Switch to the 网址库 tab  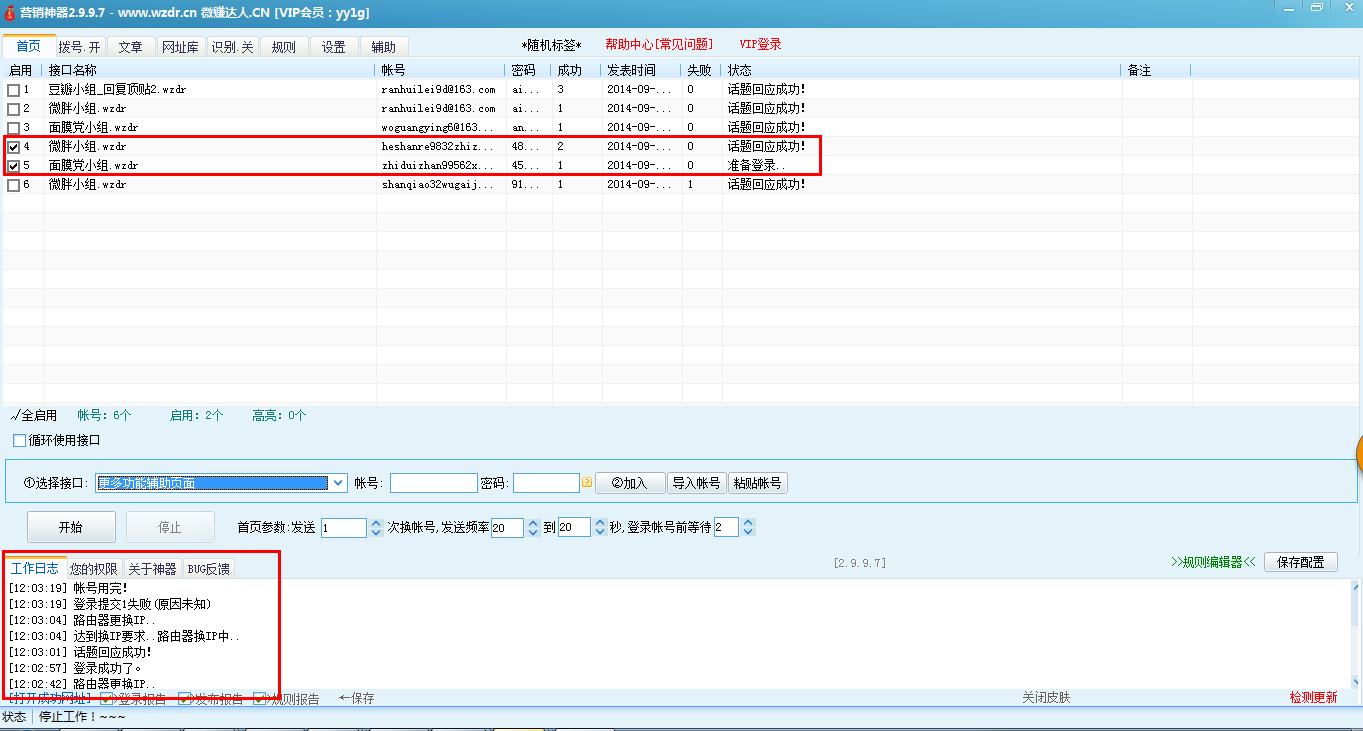coord(181,47)
